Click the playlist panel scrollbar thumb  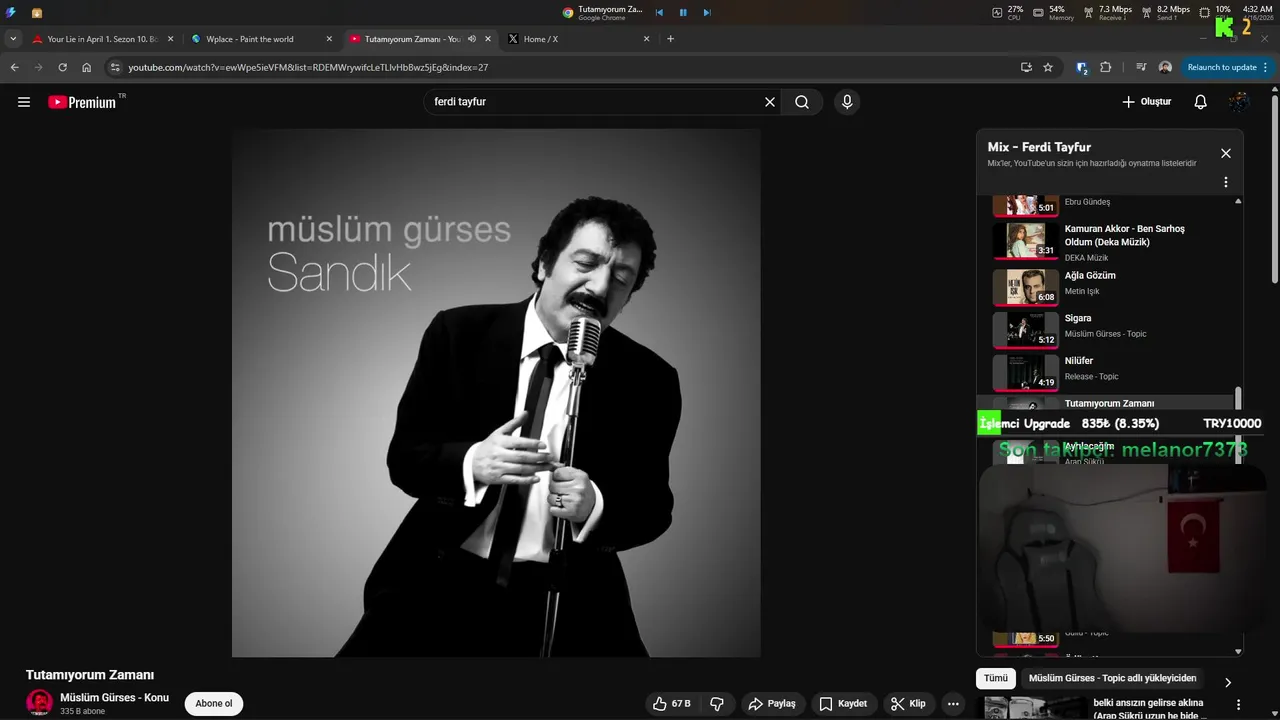(x=1238, y=398)
